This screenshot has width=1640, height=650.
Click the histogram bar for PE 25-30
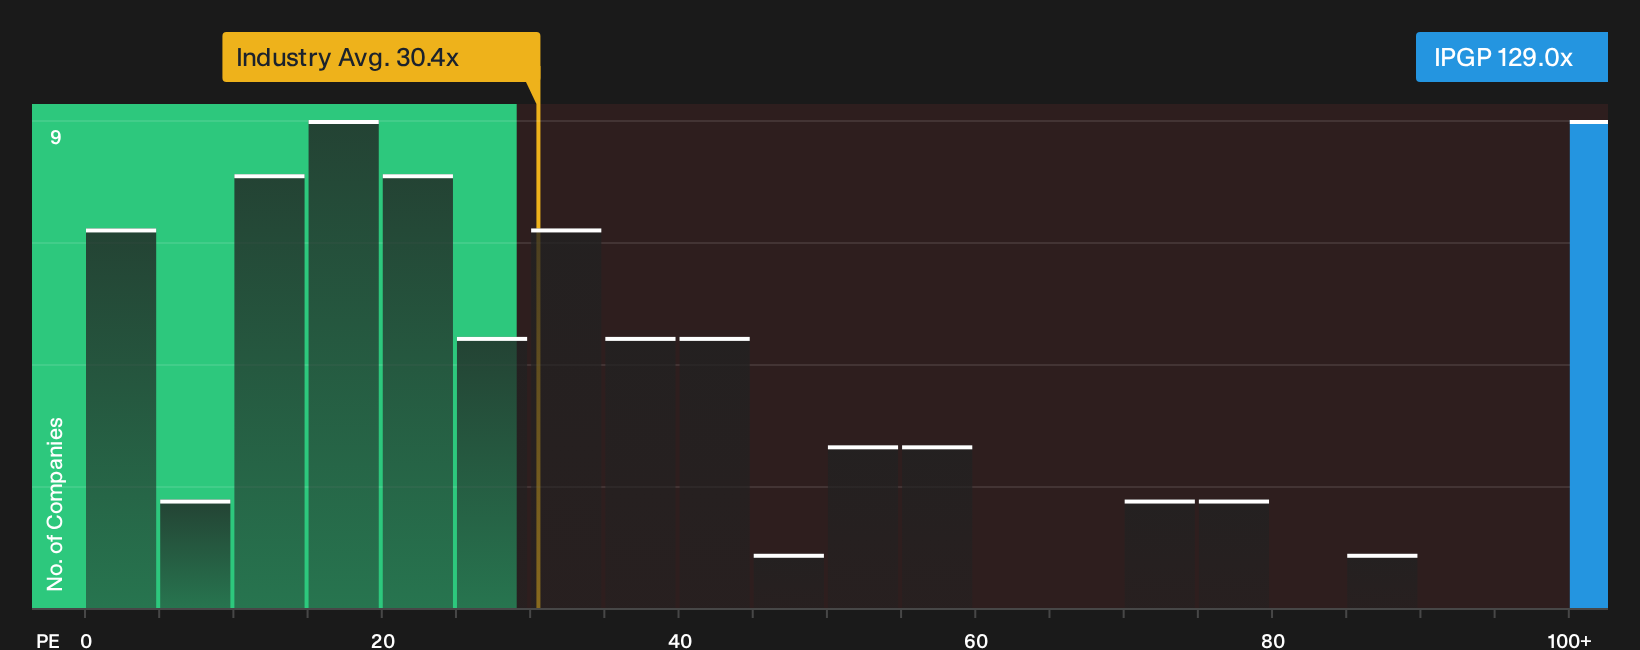492,473
